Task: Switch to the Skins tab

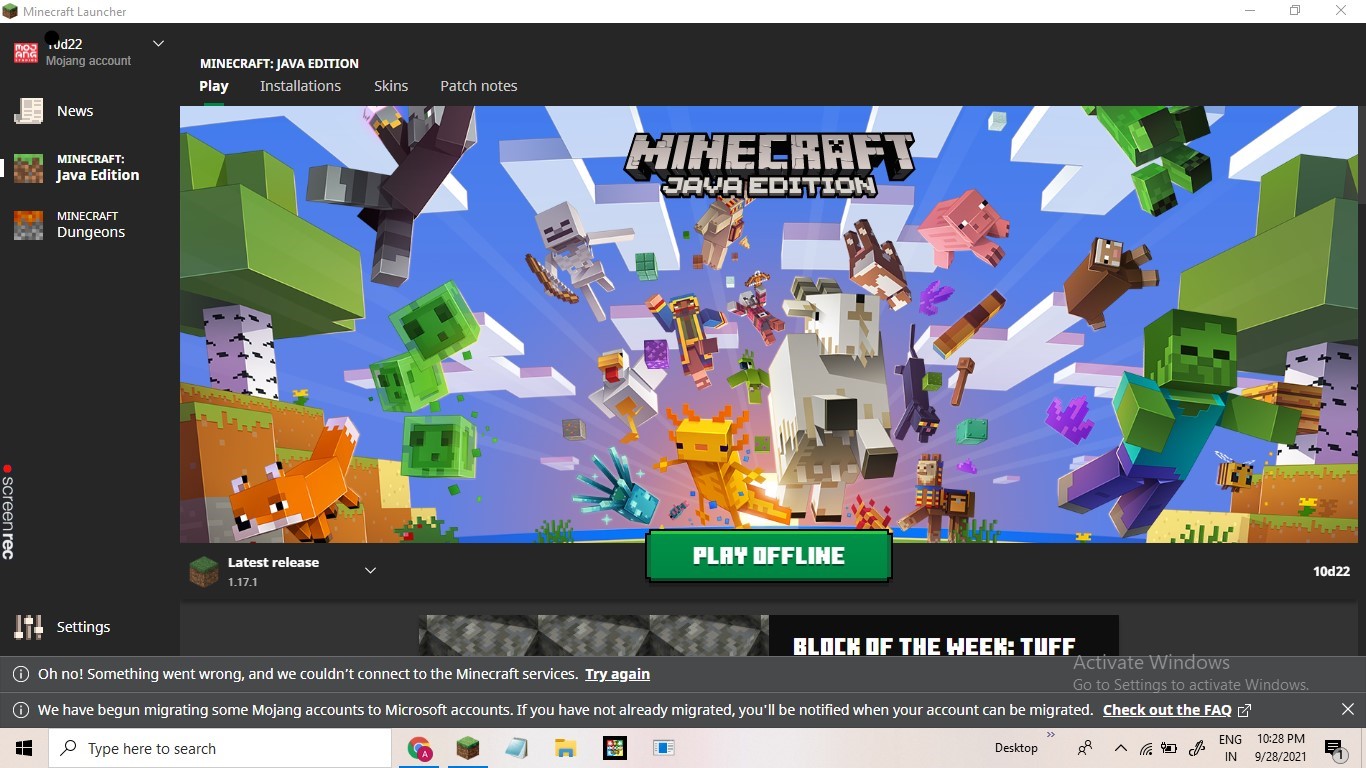Action: click(x=391, y=86)
